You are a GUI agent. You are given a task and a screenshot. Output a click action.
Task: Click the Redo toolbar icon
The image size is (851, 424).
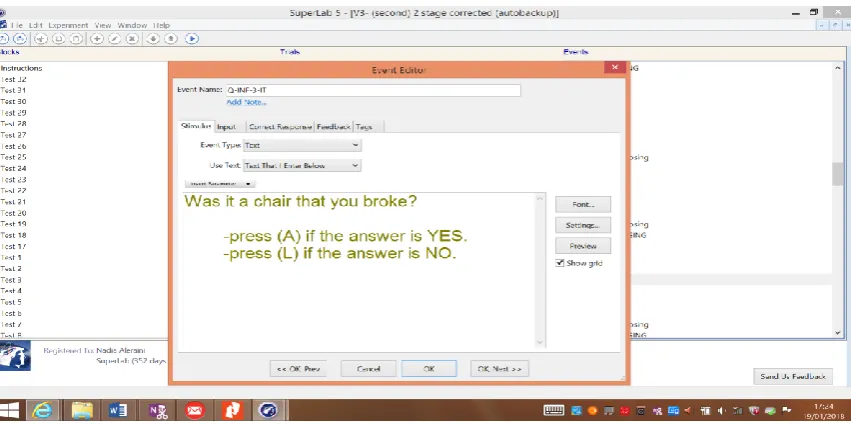tap(20, 39)
